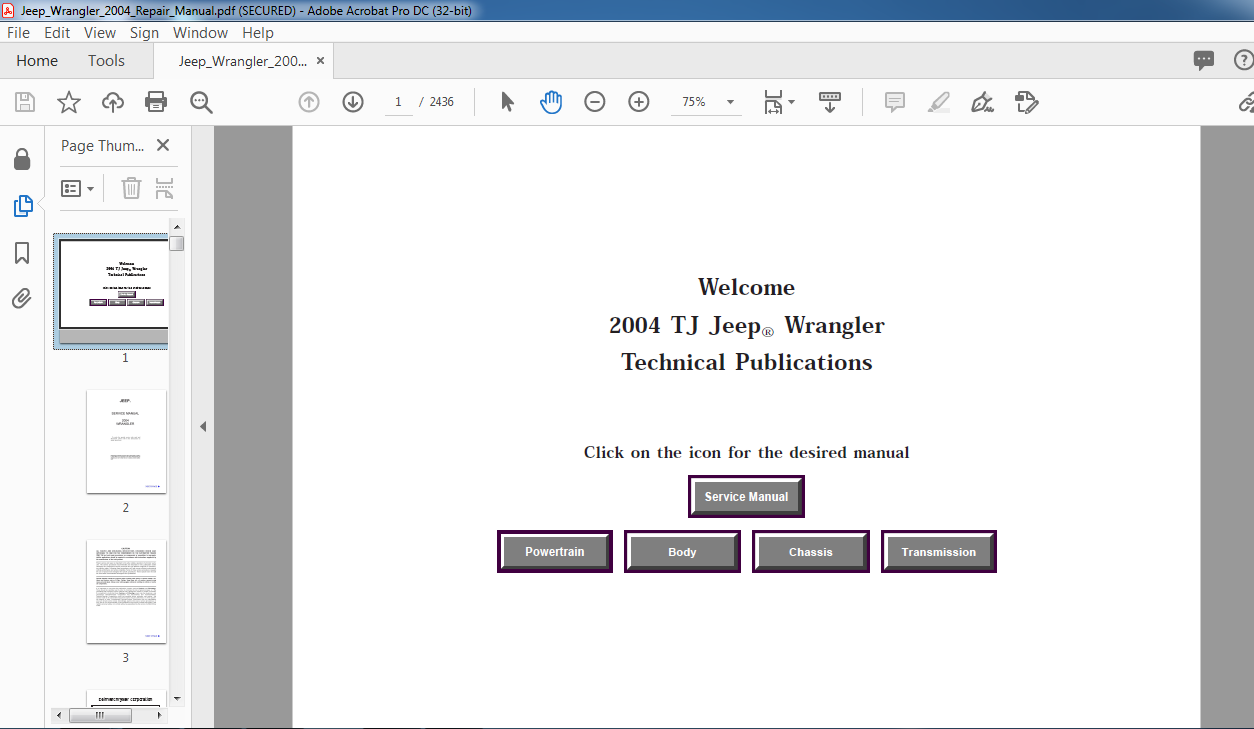Click the share link icon
The image size is (1254, 729).
[x=1246, y=102]
